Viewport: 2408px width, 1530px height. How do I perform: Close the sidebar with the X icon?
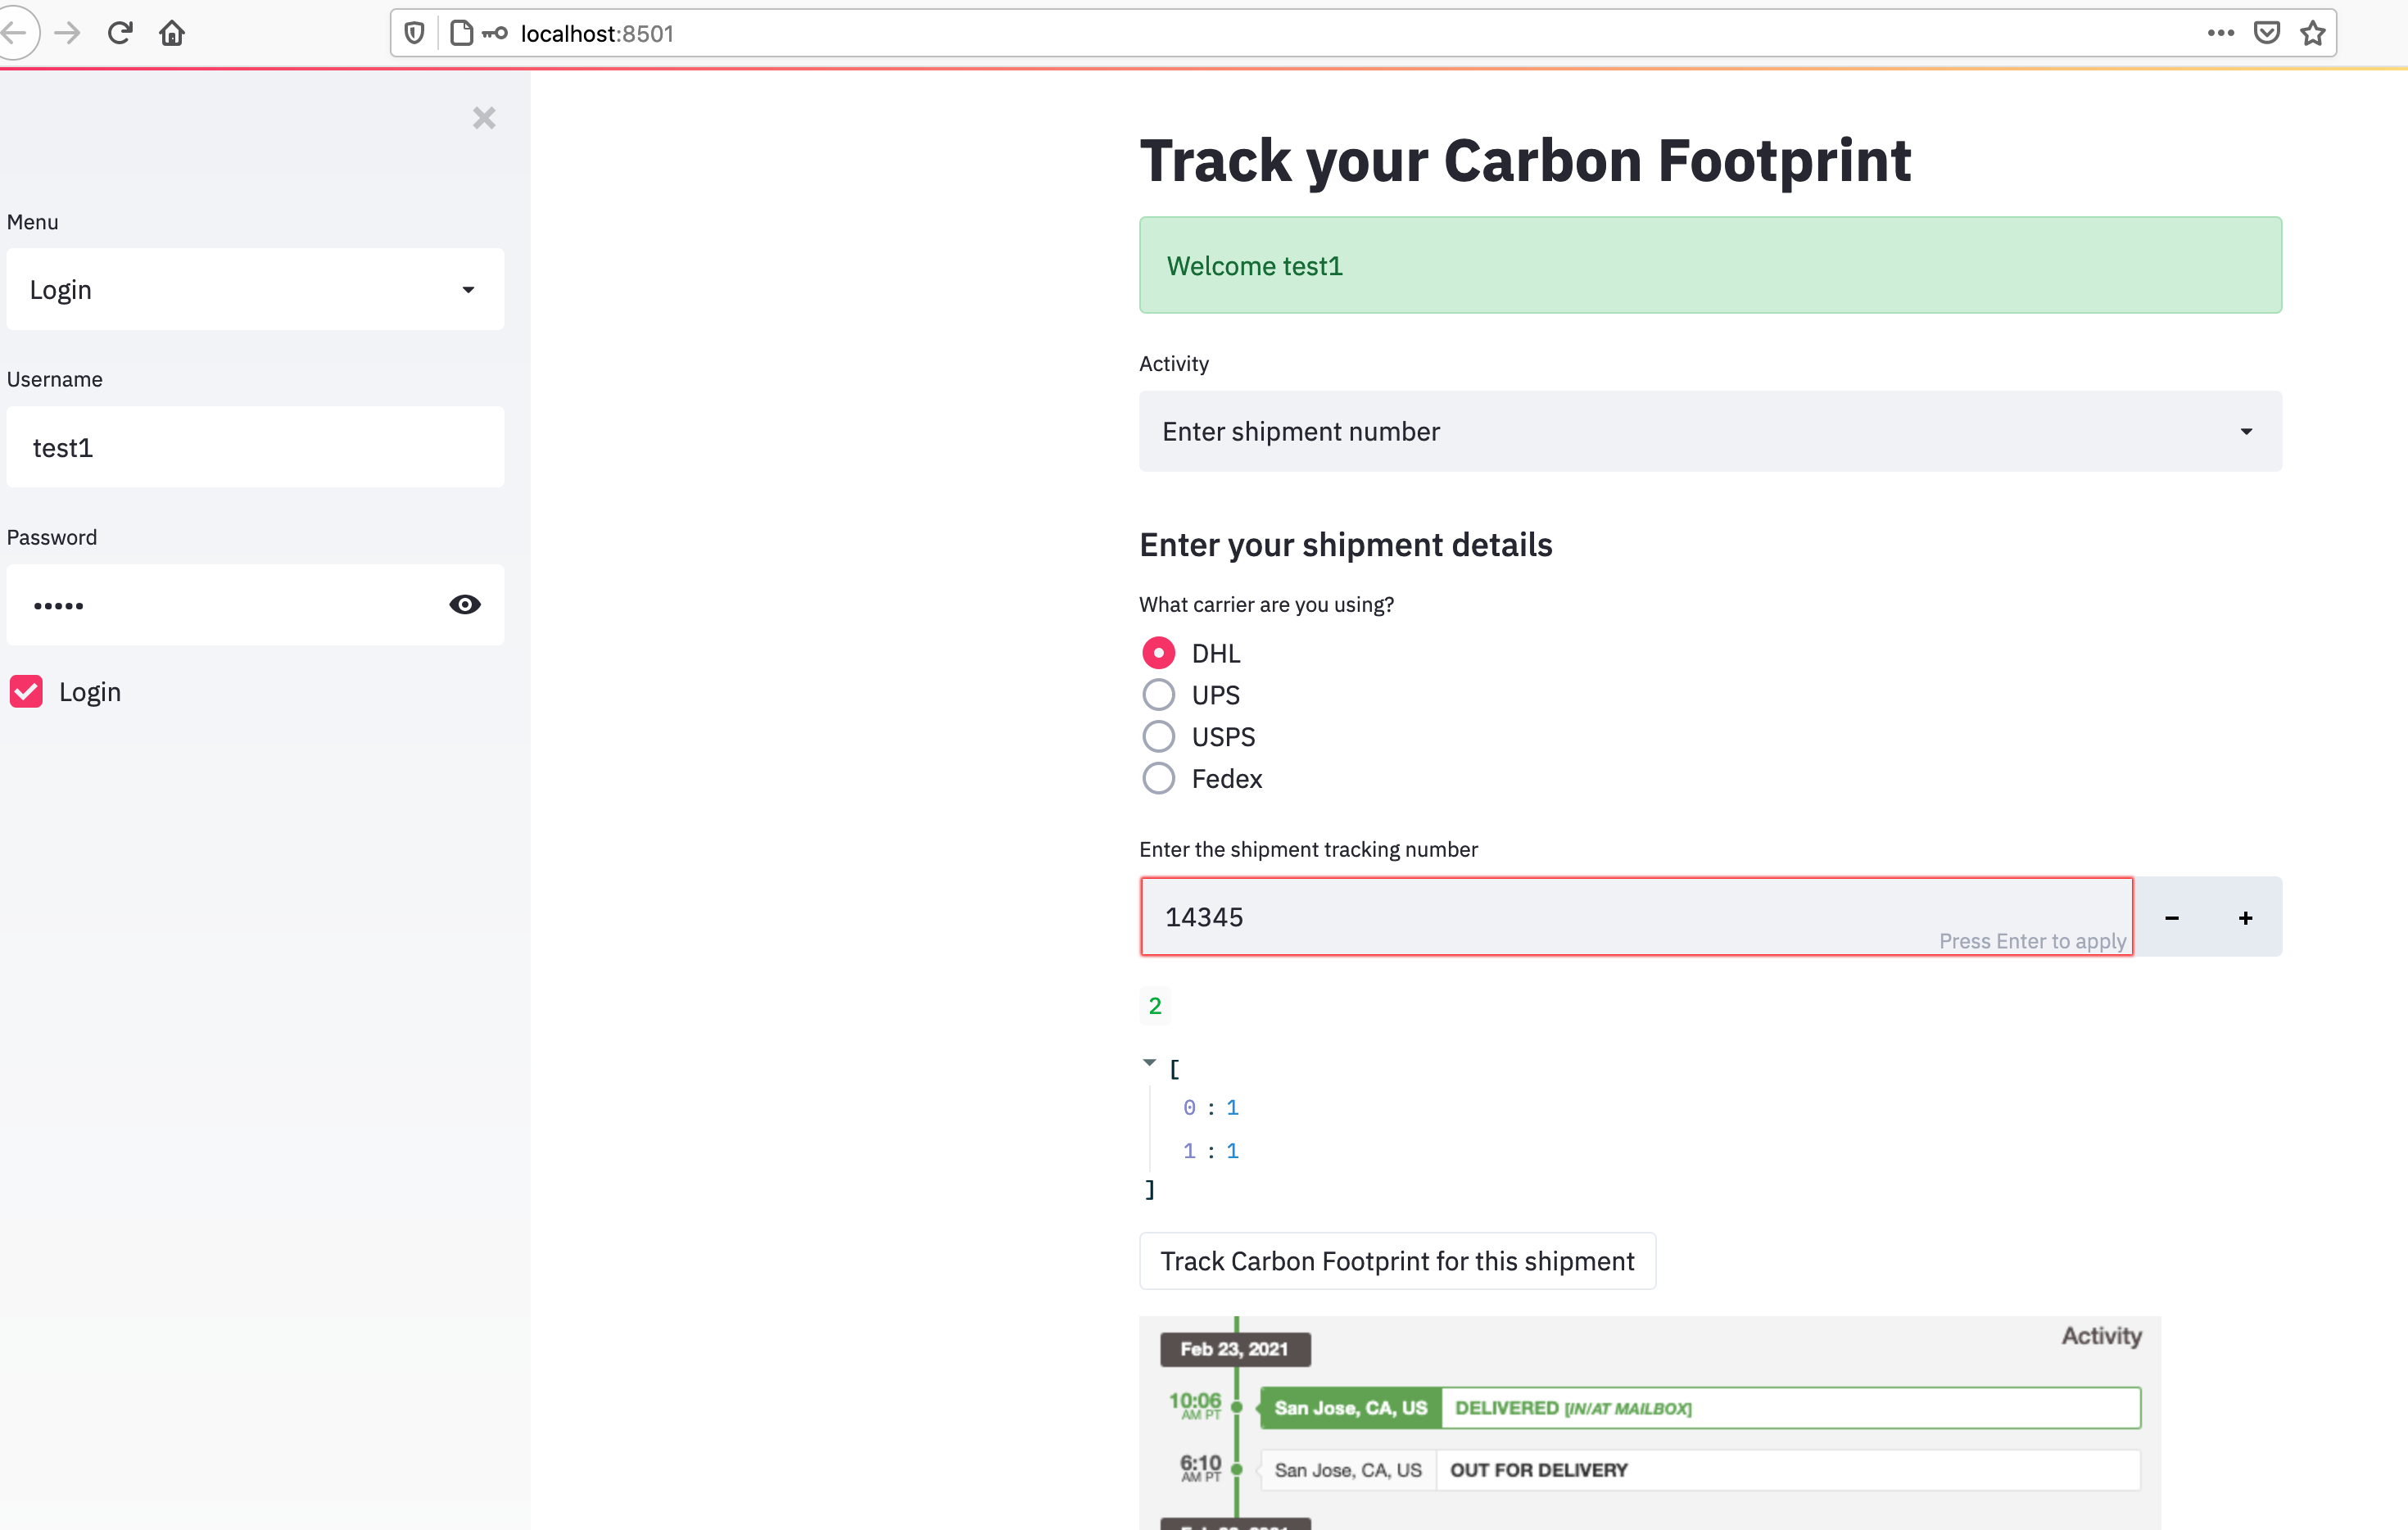pos(484,118)
